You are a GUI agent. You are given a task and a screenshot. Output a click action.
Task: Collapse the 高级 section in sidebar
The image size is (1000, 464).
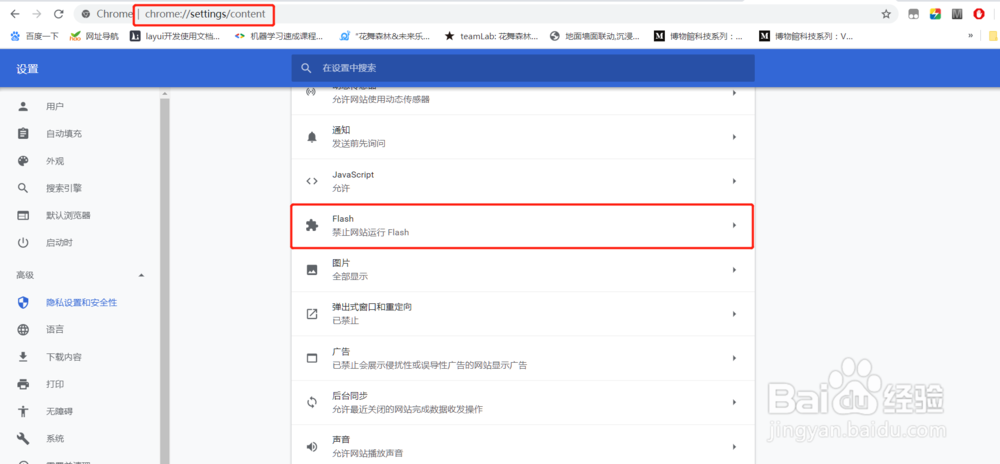142,275
